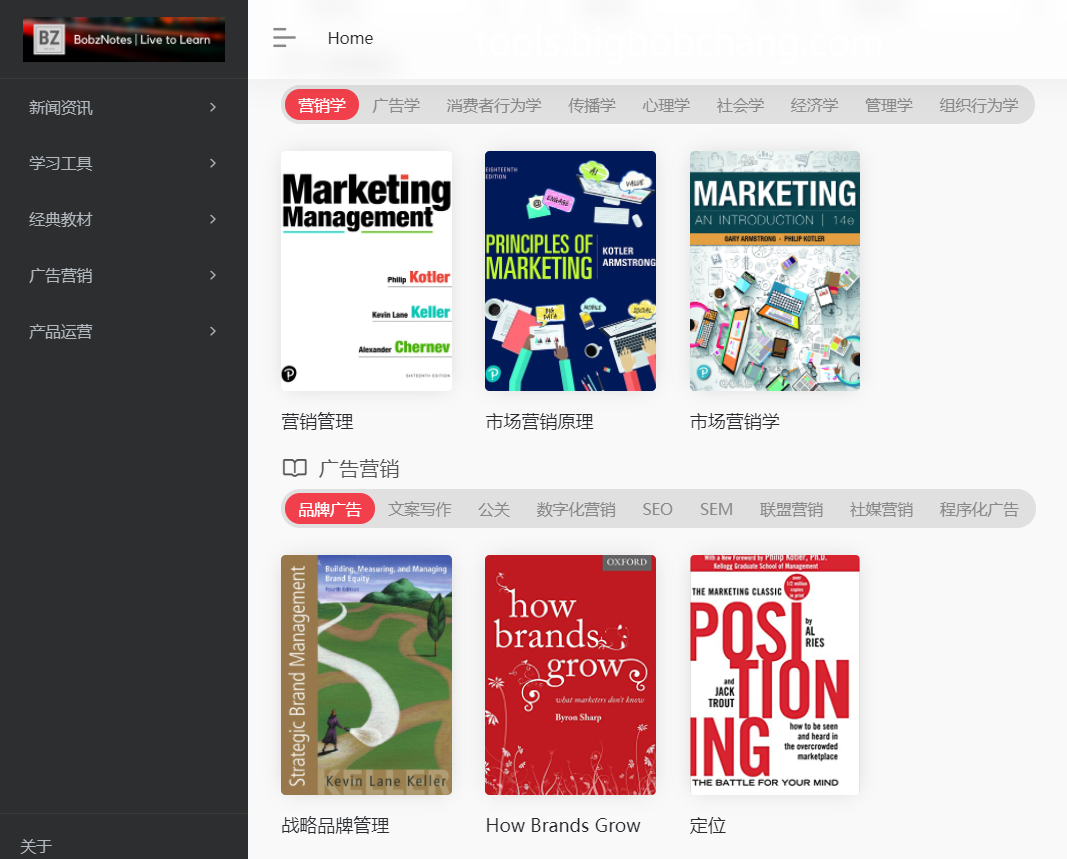Toggle the 品牌广告 filter pill
Image resolution: width=1067 pixels, height=859 pixels.
pyautogui.click(x=329, y=508)
